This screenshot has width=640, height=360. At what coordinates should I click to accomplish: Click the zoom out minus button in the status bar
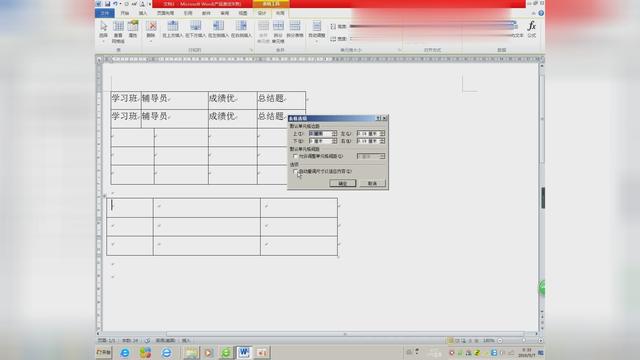[500, 340]
